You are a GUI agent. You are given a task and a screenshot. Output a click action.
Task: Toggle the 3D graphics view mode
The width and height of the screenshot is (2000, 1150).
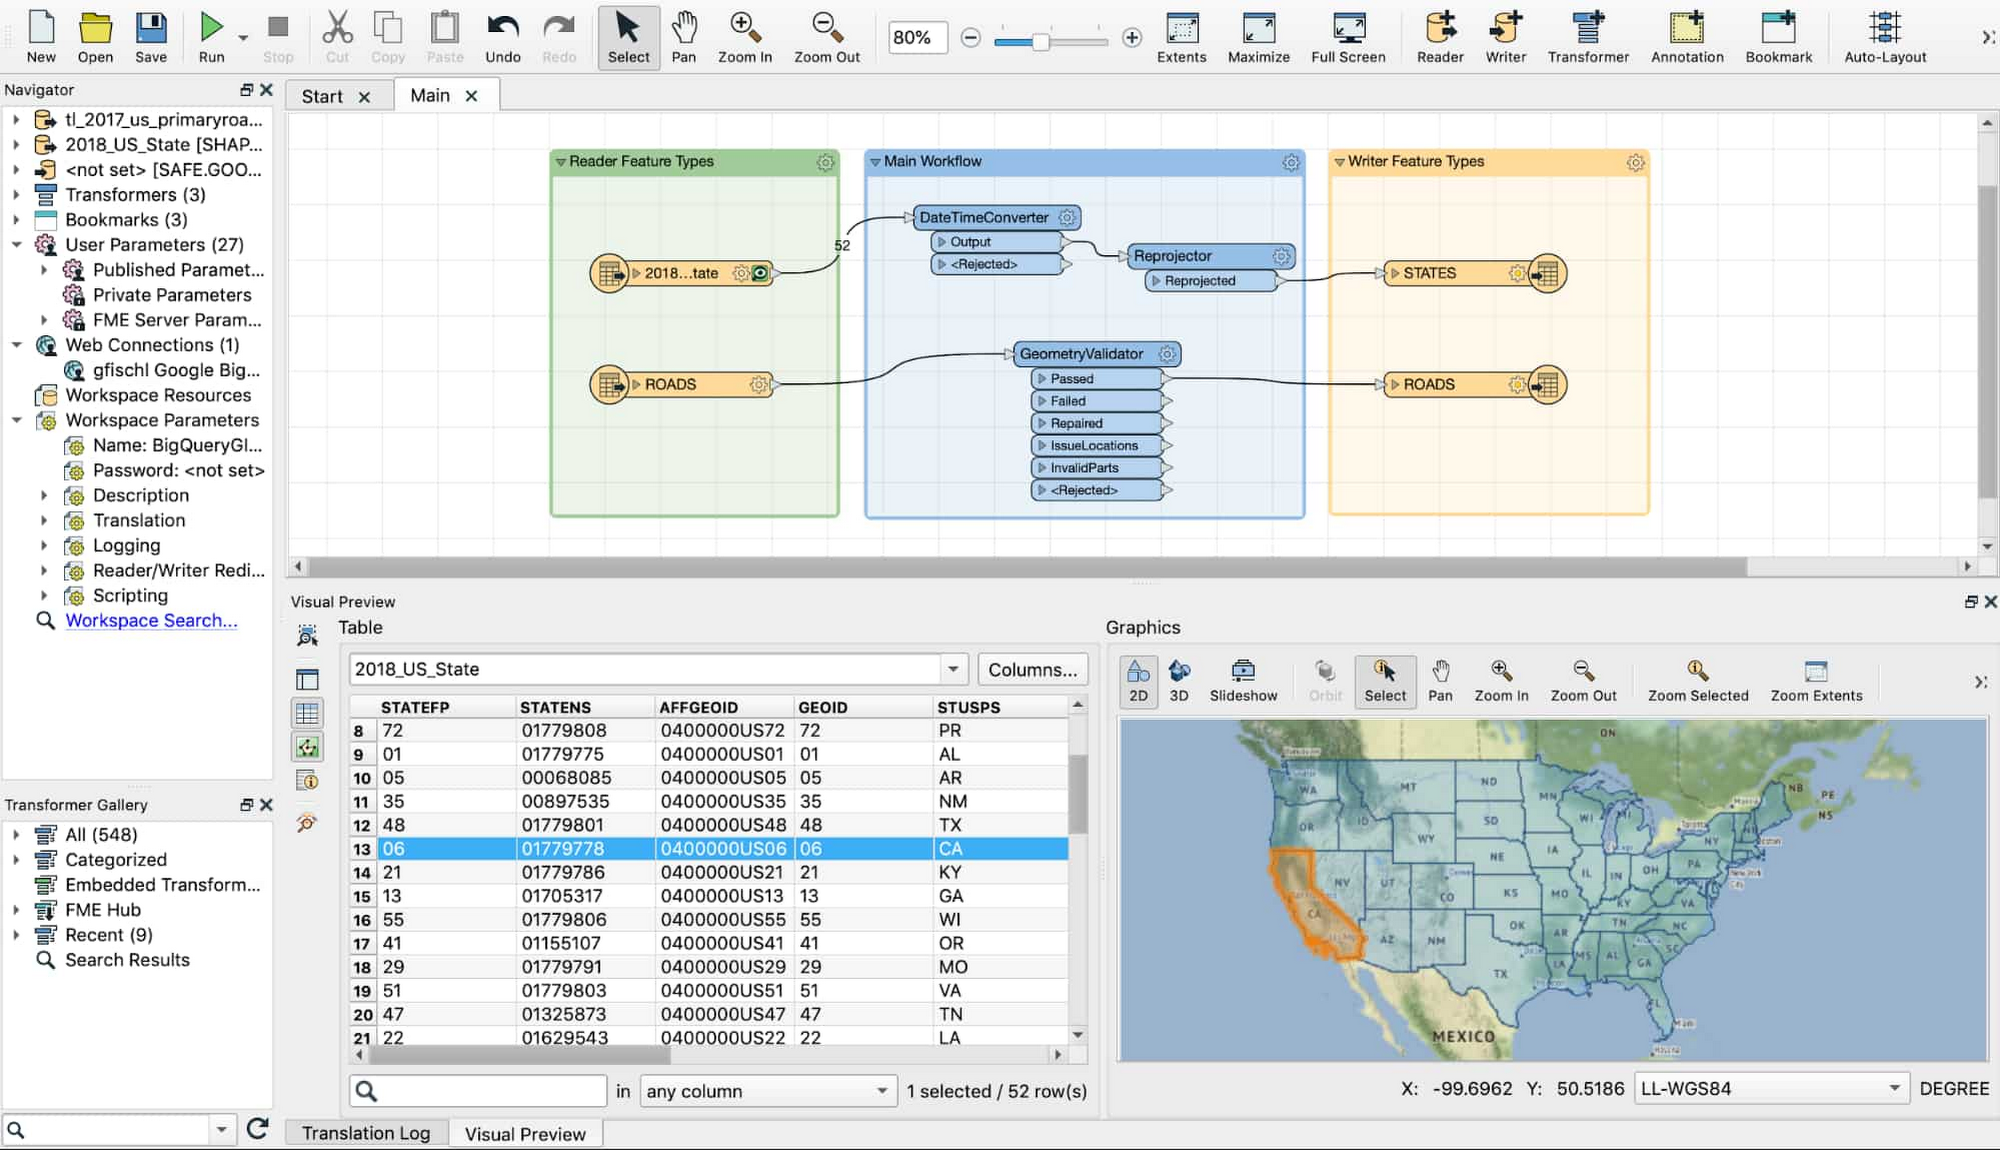coord(1177,679)
